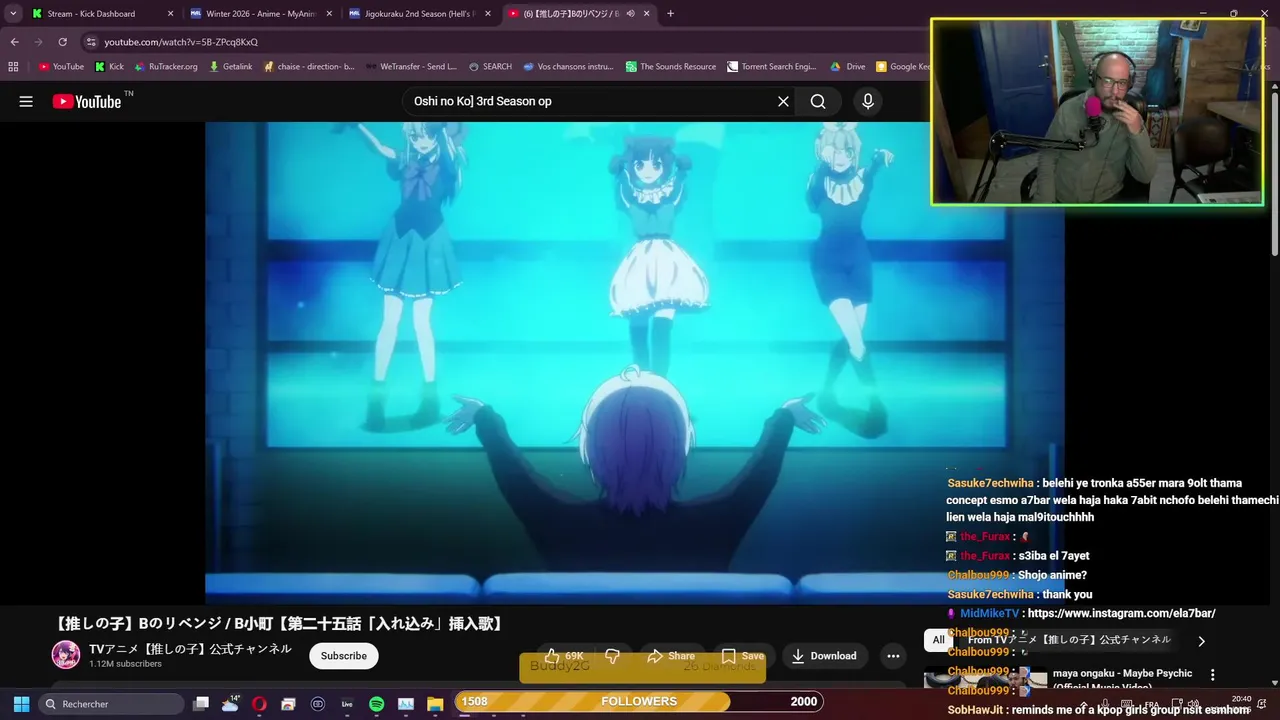Image resolution: width=1280 pixels, height=720 pixels.
Task: Launch Spotify from the taskbar
Action: (376, 704)
